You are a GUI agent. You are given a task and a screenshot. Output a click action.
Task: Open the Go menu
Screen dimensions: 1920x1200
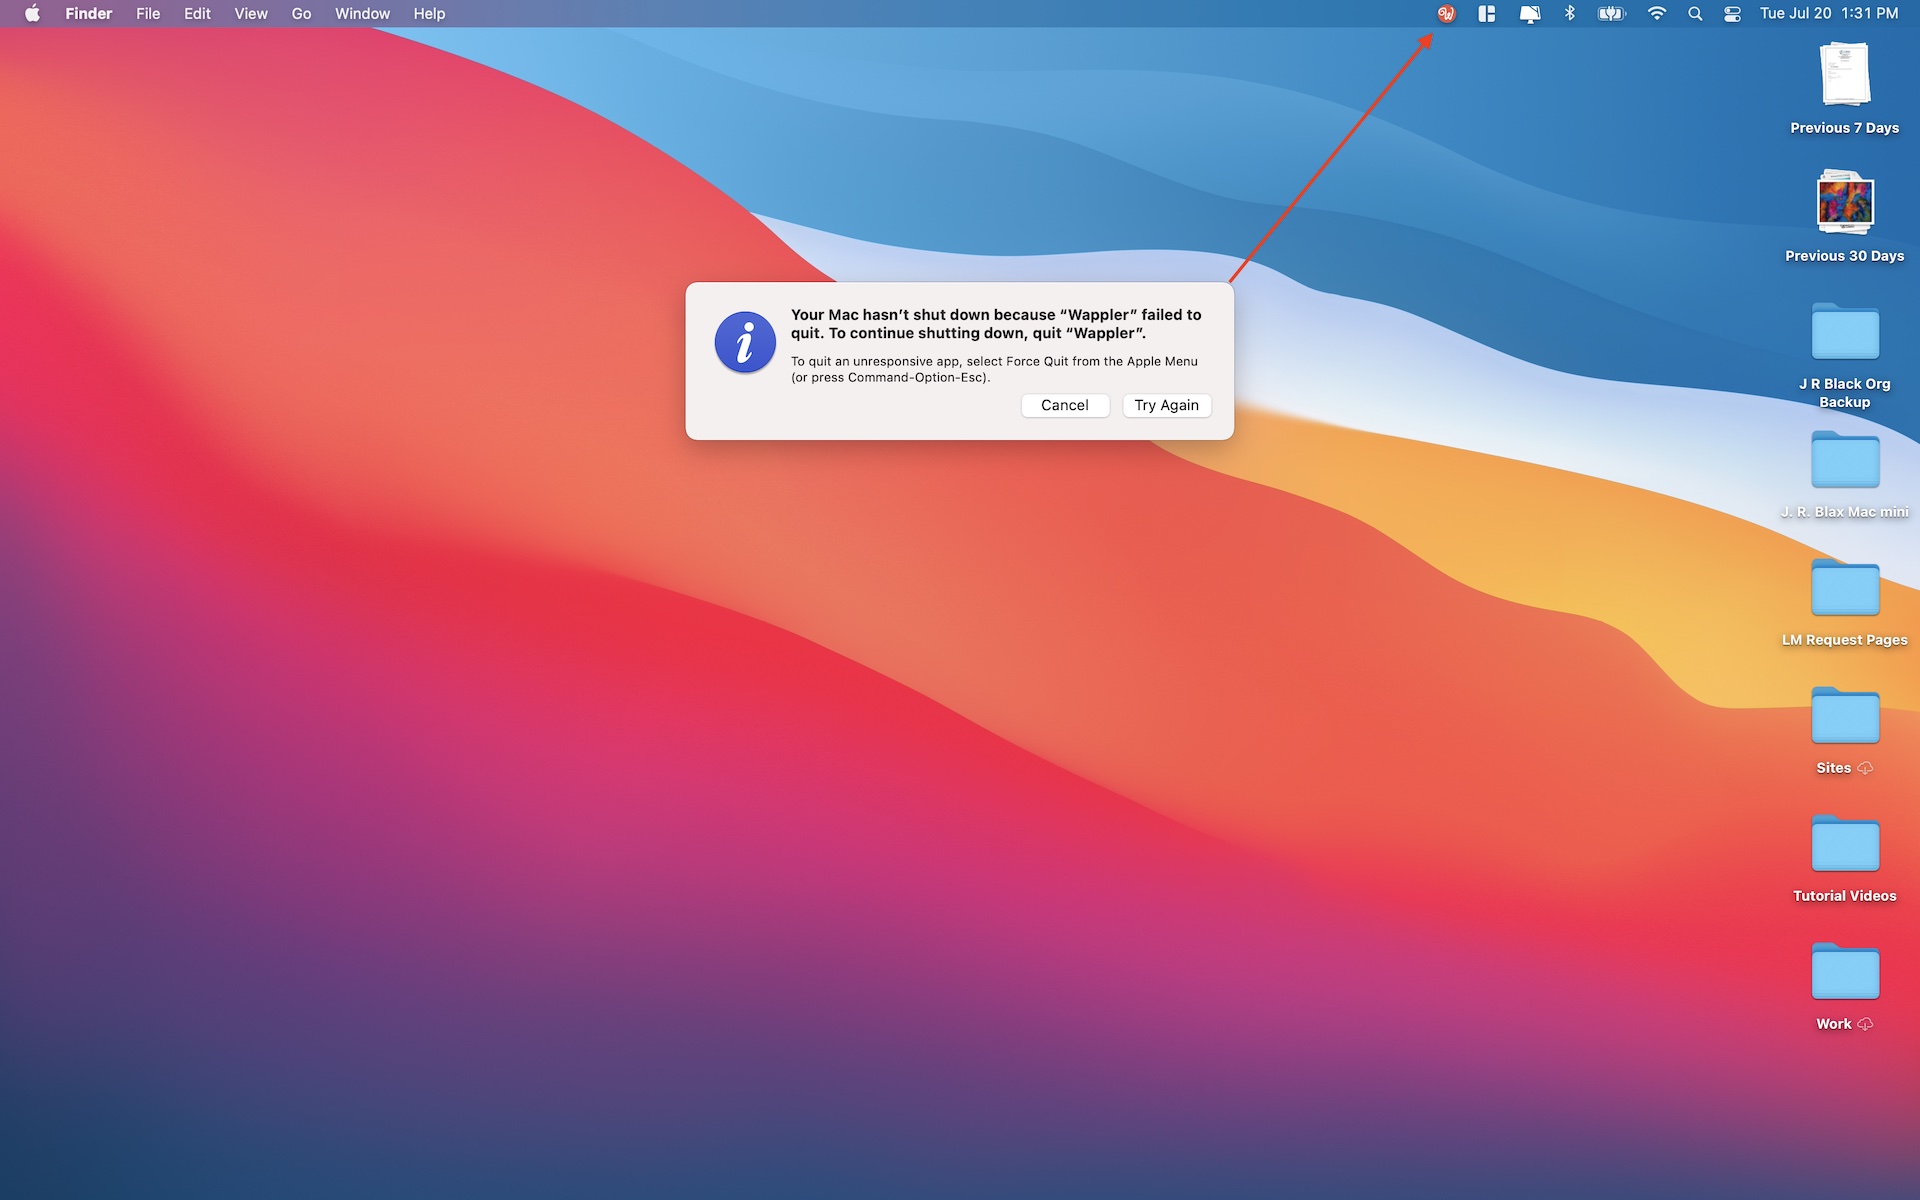click(301, 14)
